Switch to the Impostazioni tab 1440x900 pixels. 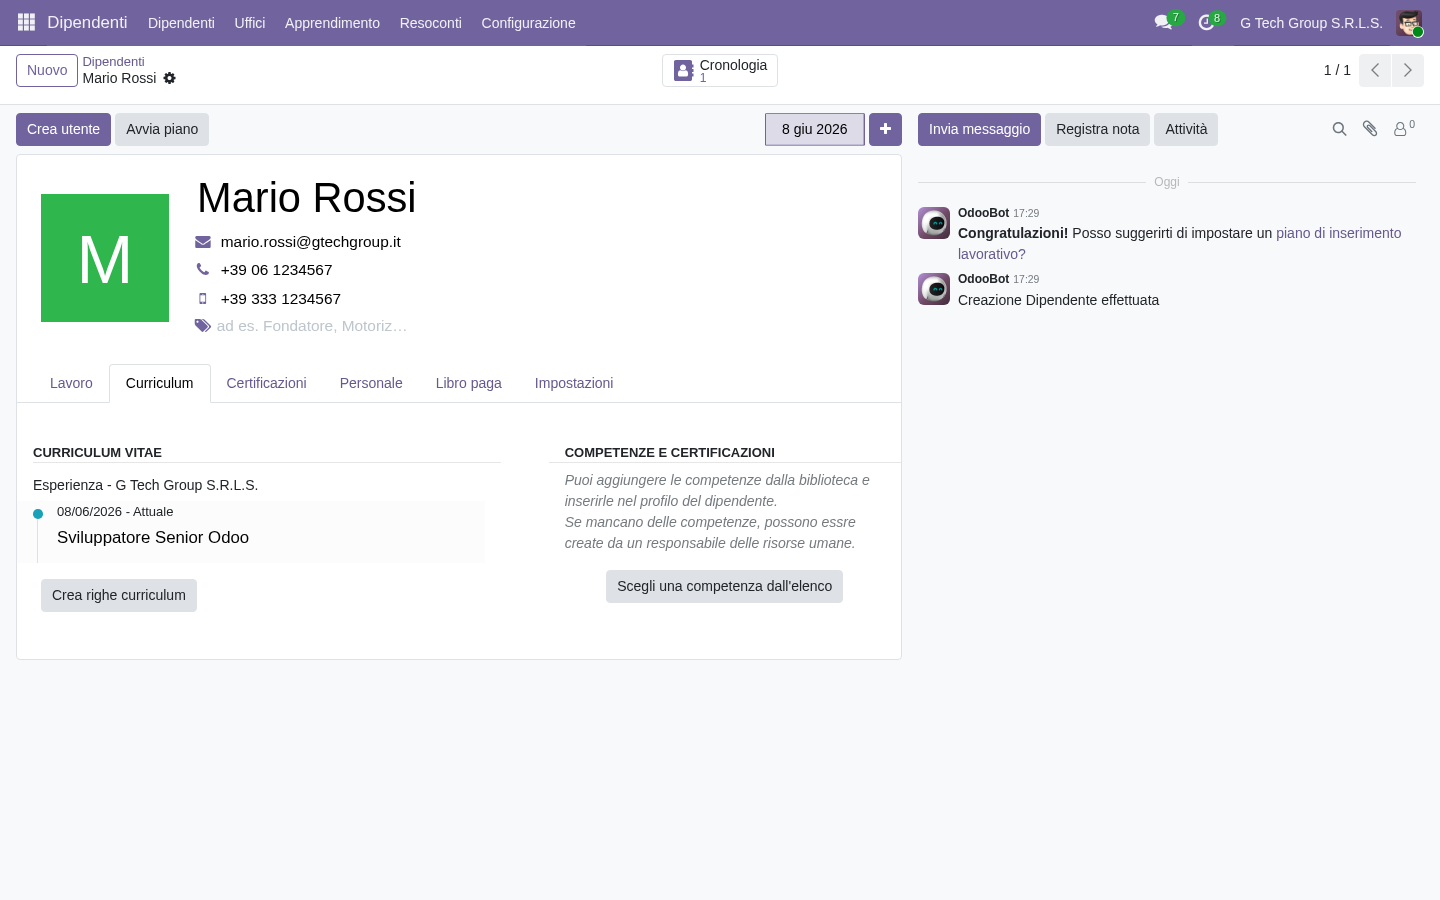[x=574, y=383]
